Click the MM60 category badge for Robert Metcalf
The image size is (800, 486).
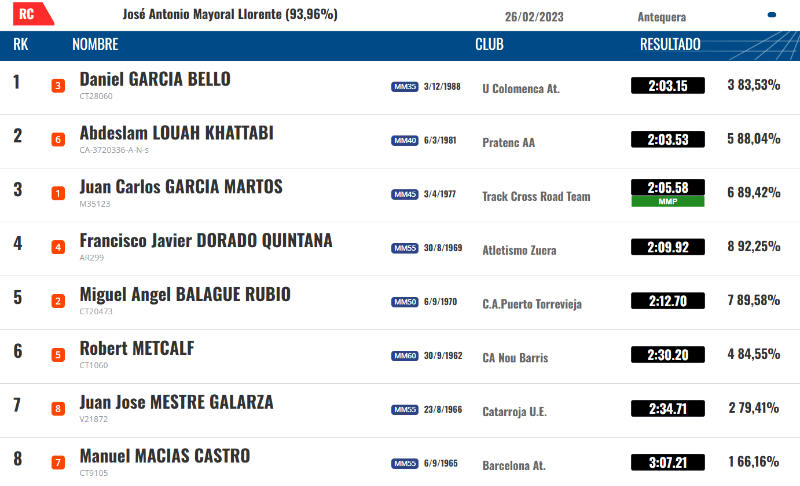click(x=405, y=355)
